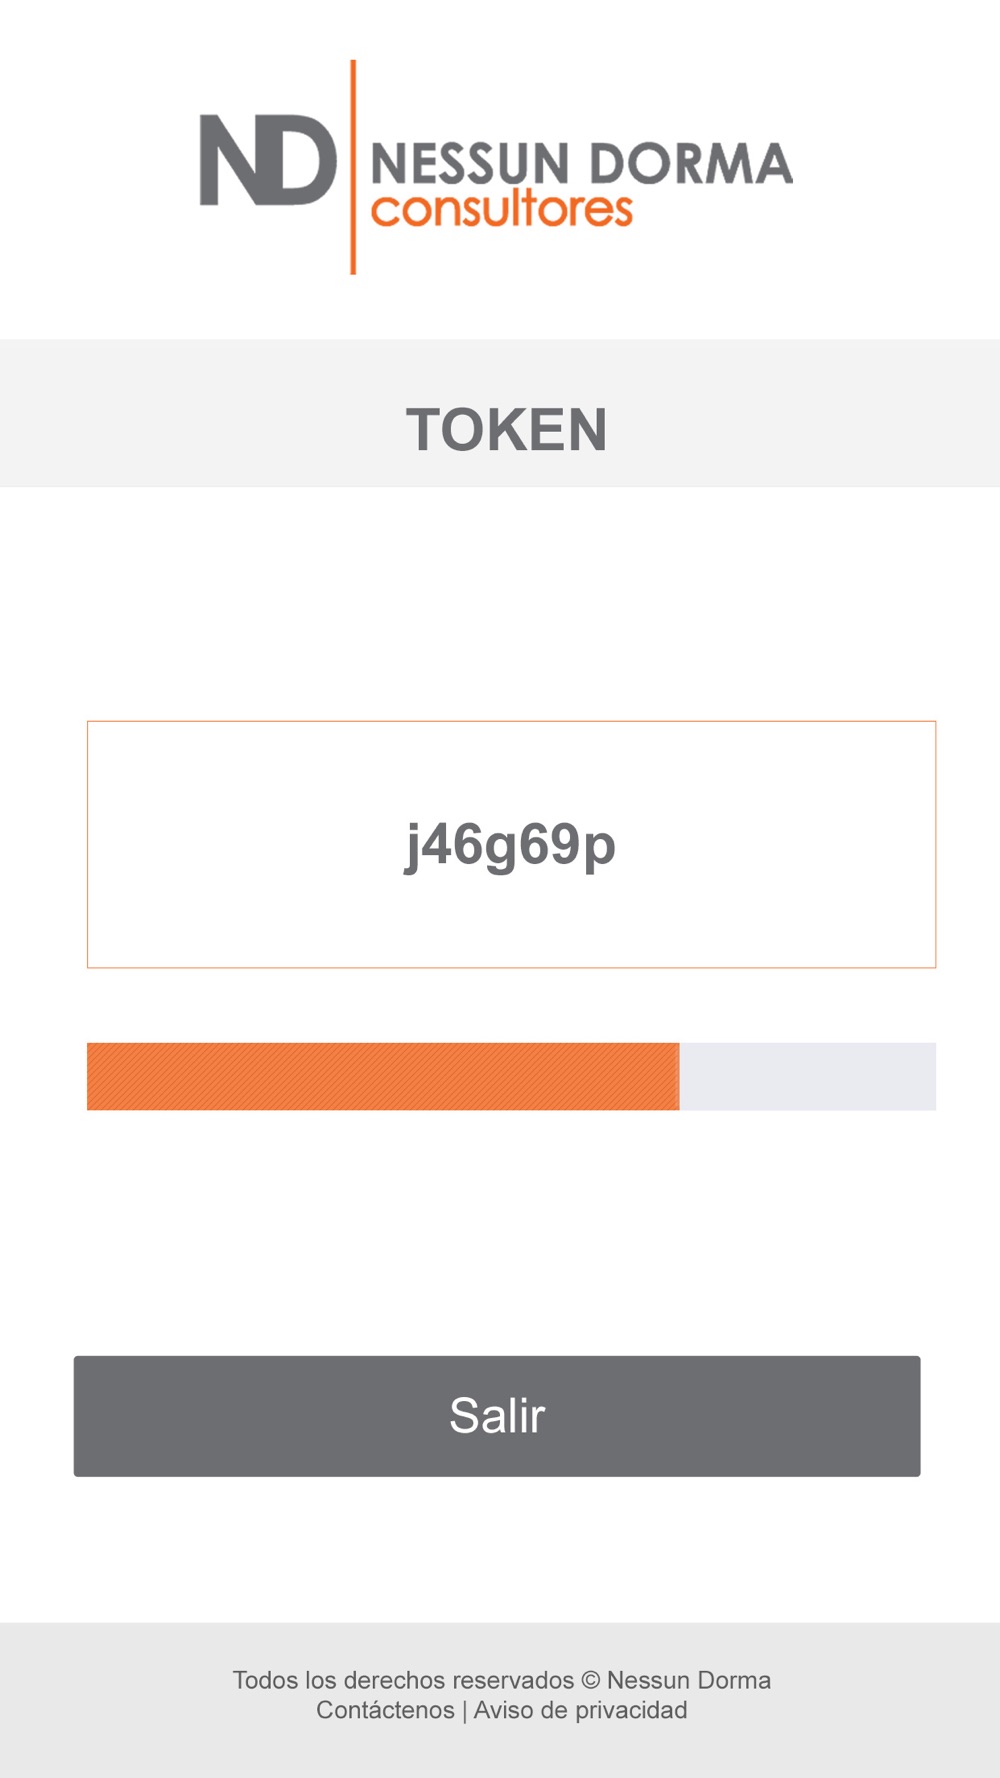Click the word "DORMA" in the logo
Screen dimensions: 1000x1778
[689, 164]
